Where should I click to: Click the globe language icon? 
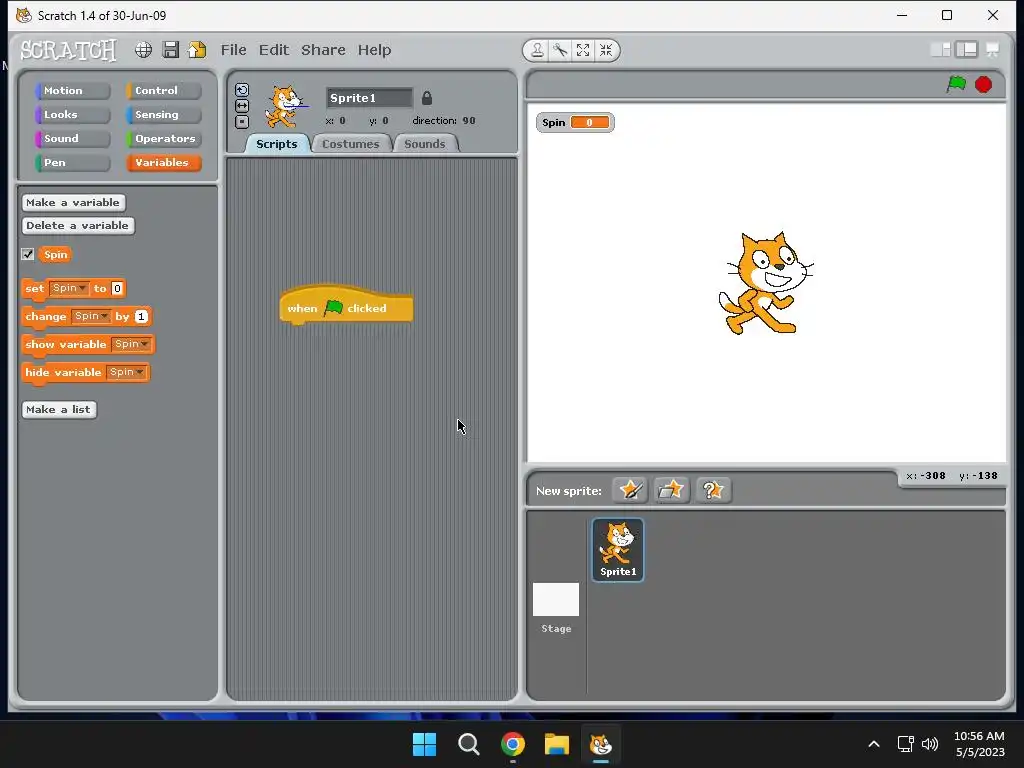click(143, 50)
